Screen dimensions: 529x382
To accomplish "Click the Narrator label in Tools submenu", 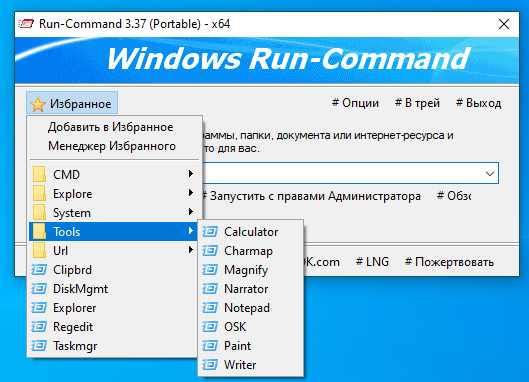I will tap(246, 289).
